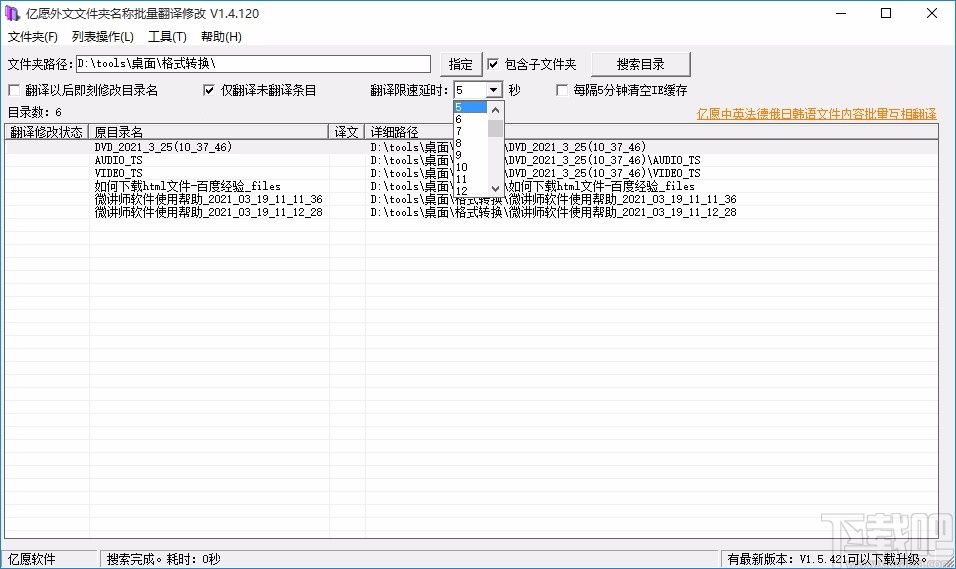Click the 指定 button

tap(460, 64)
